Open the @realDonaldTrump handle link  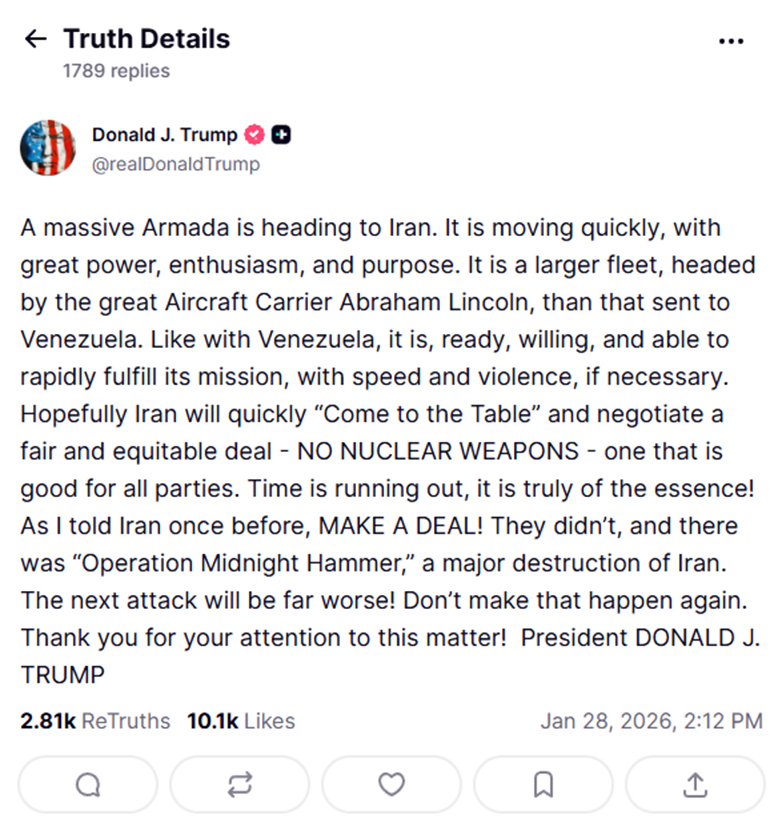coord(175,164)
